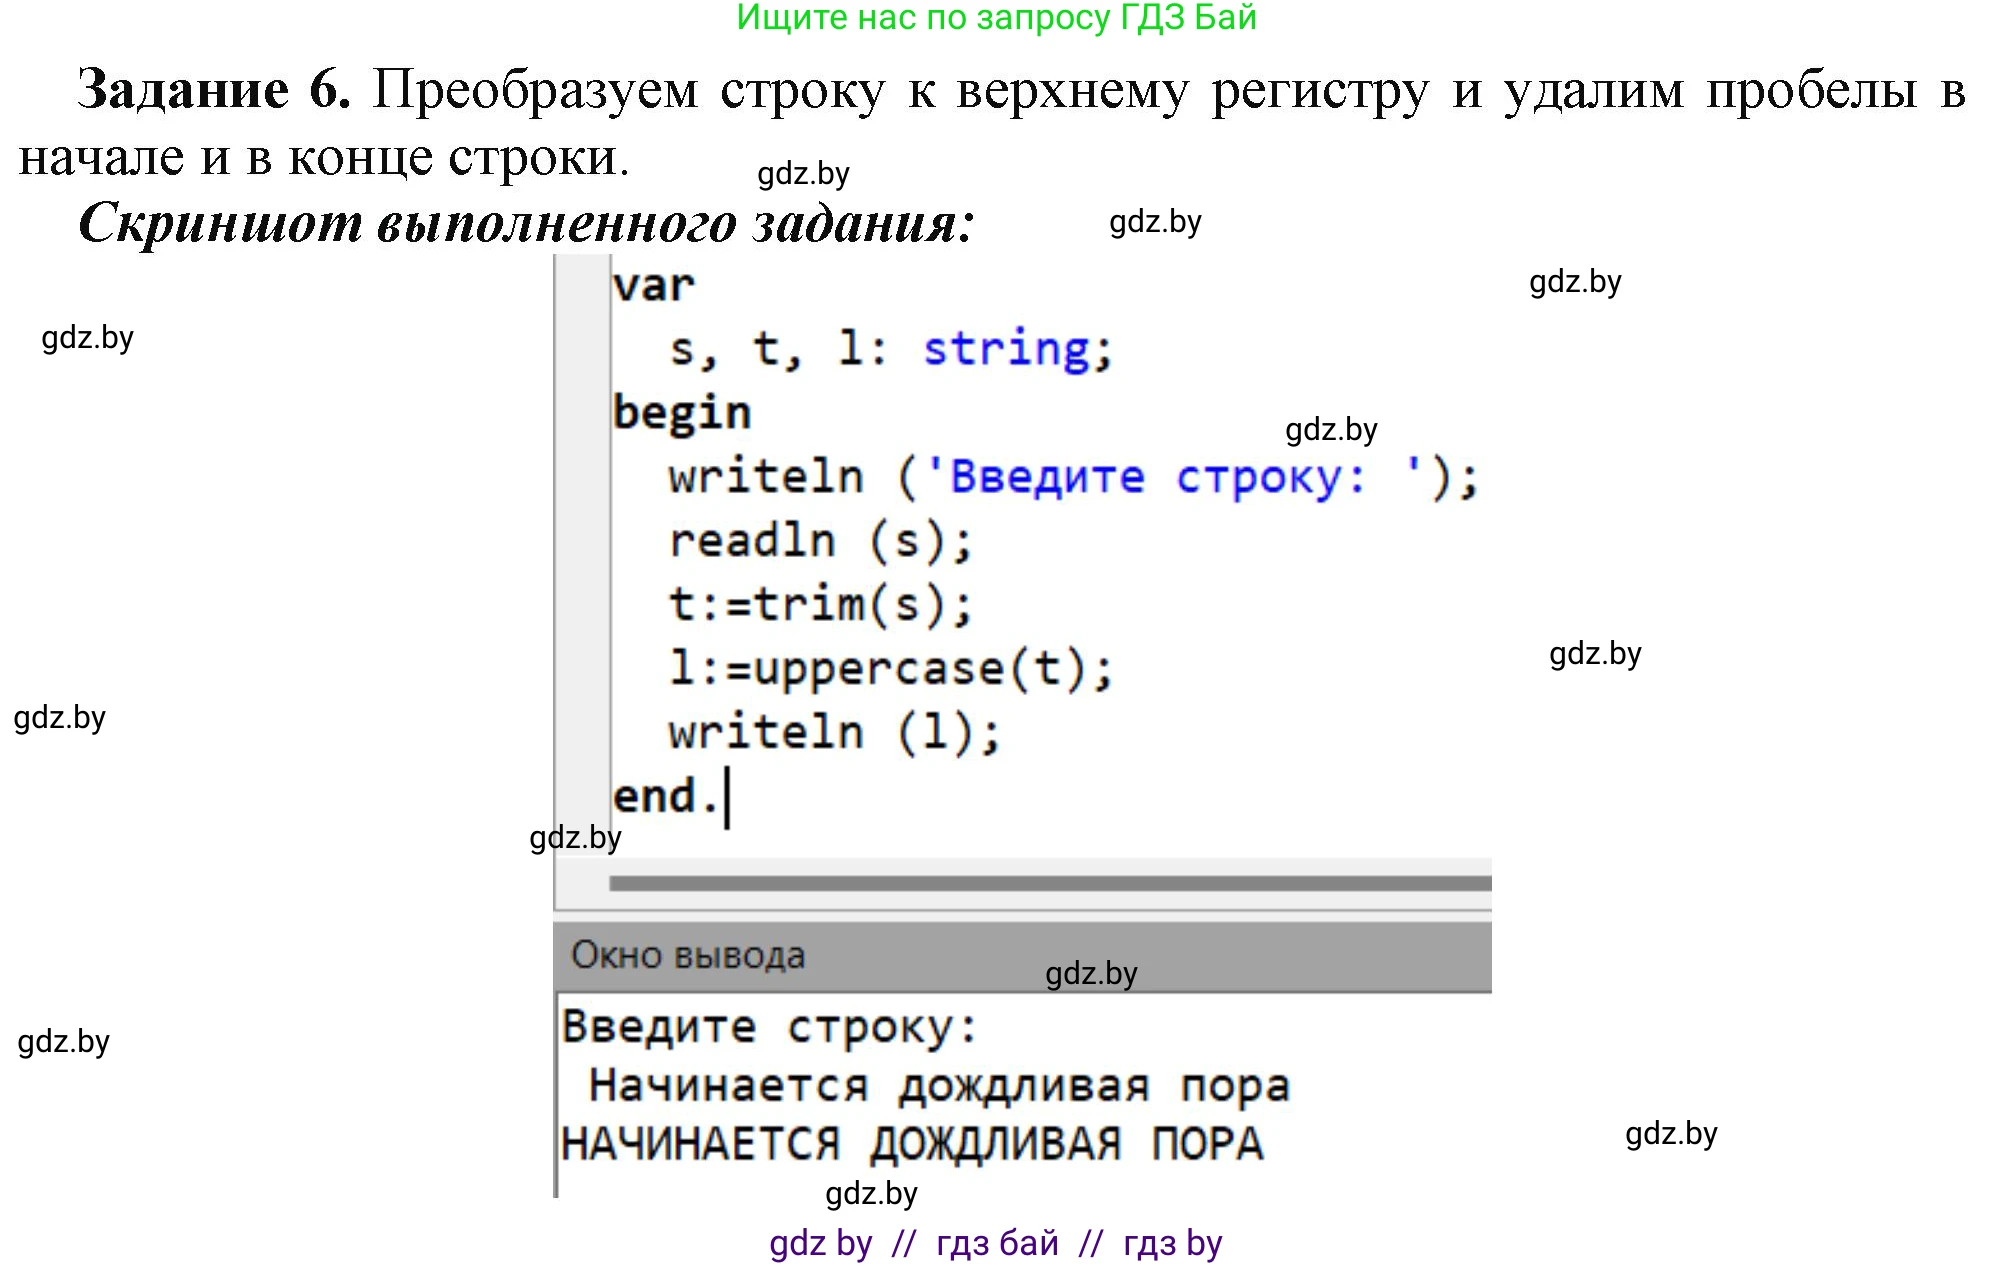Click the 'gdz by // гдз бай // гдз by' footer link

coord(996,1243)
